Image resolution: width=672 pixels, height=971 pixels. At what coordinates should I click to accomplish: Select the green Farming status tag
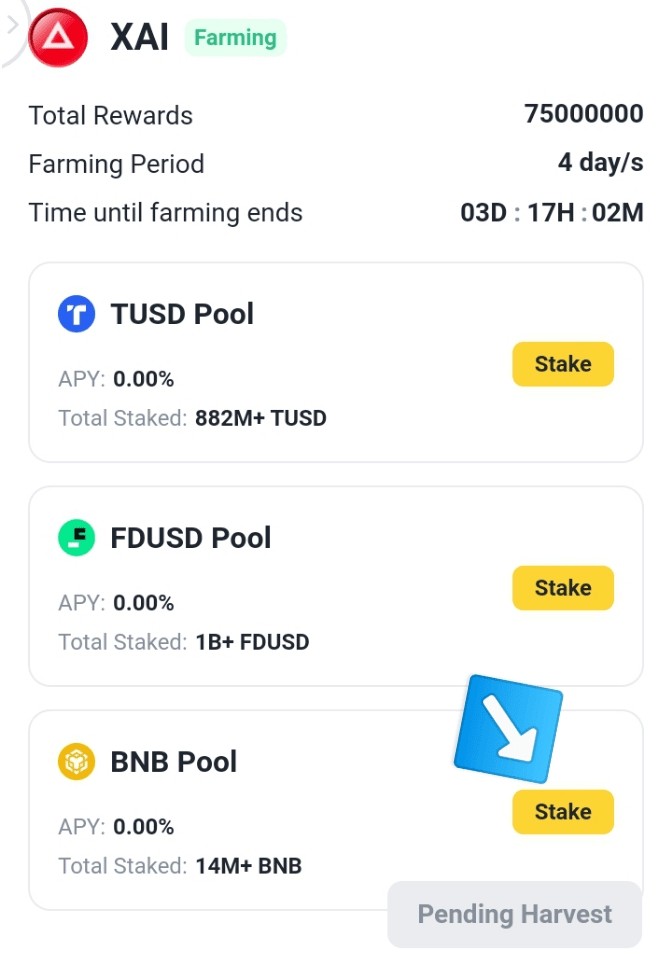click(235, 38)
